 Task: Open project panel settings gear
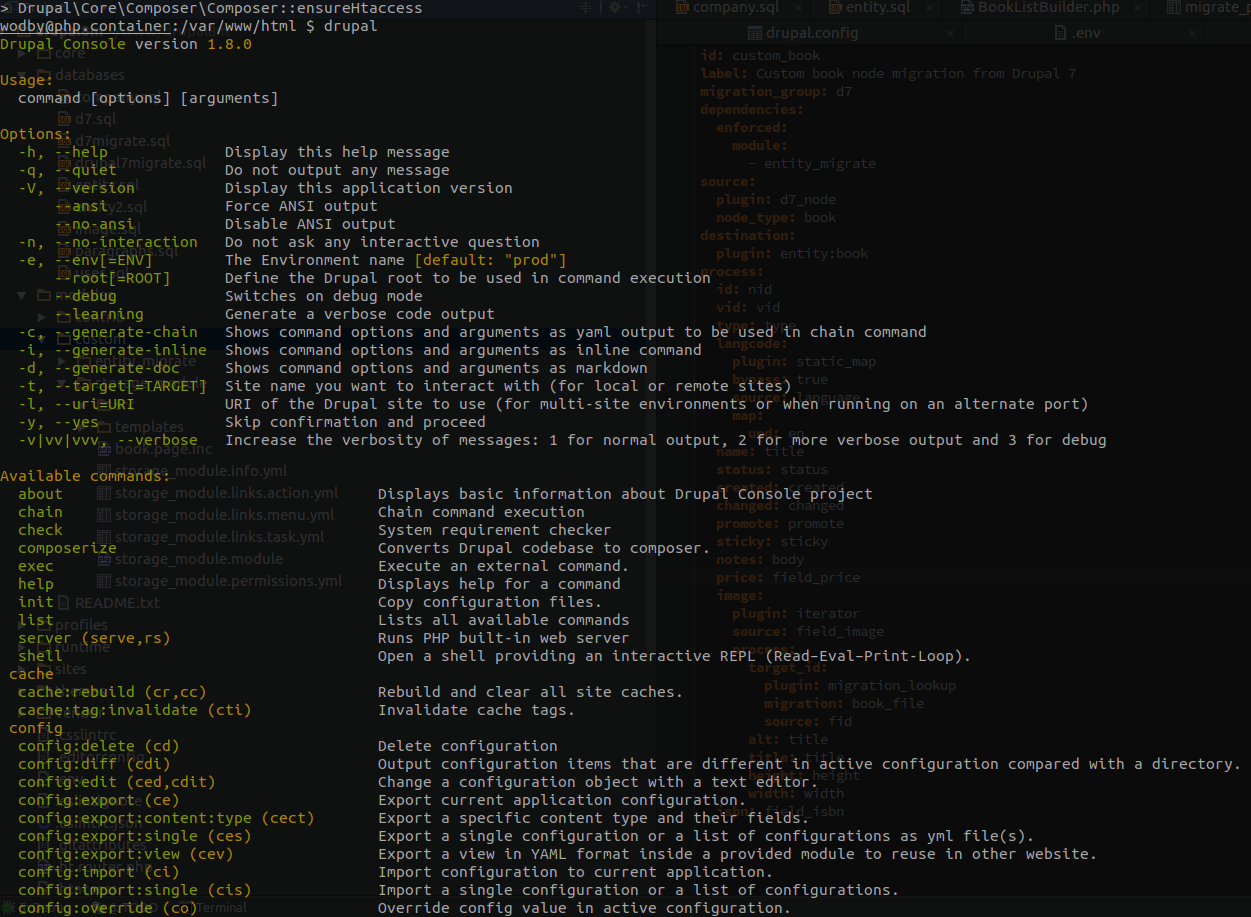click(x=618, y=8)
